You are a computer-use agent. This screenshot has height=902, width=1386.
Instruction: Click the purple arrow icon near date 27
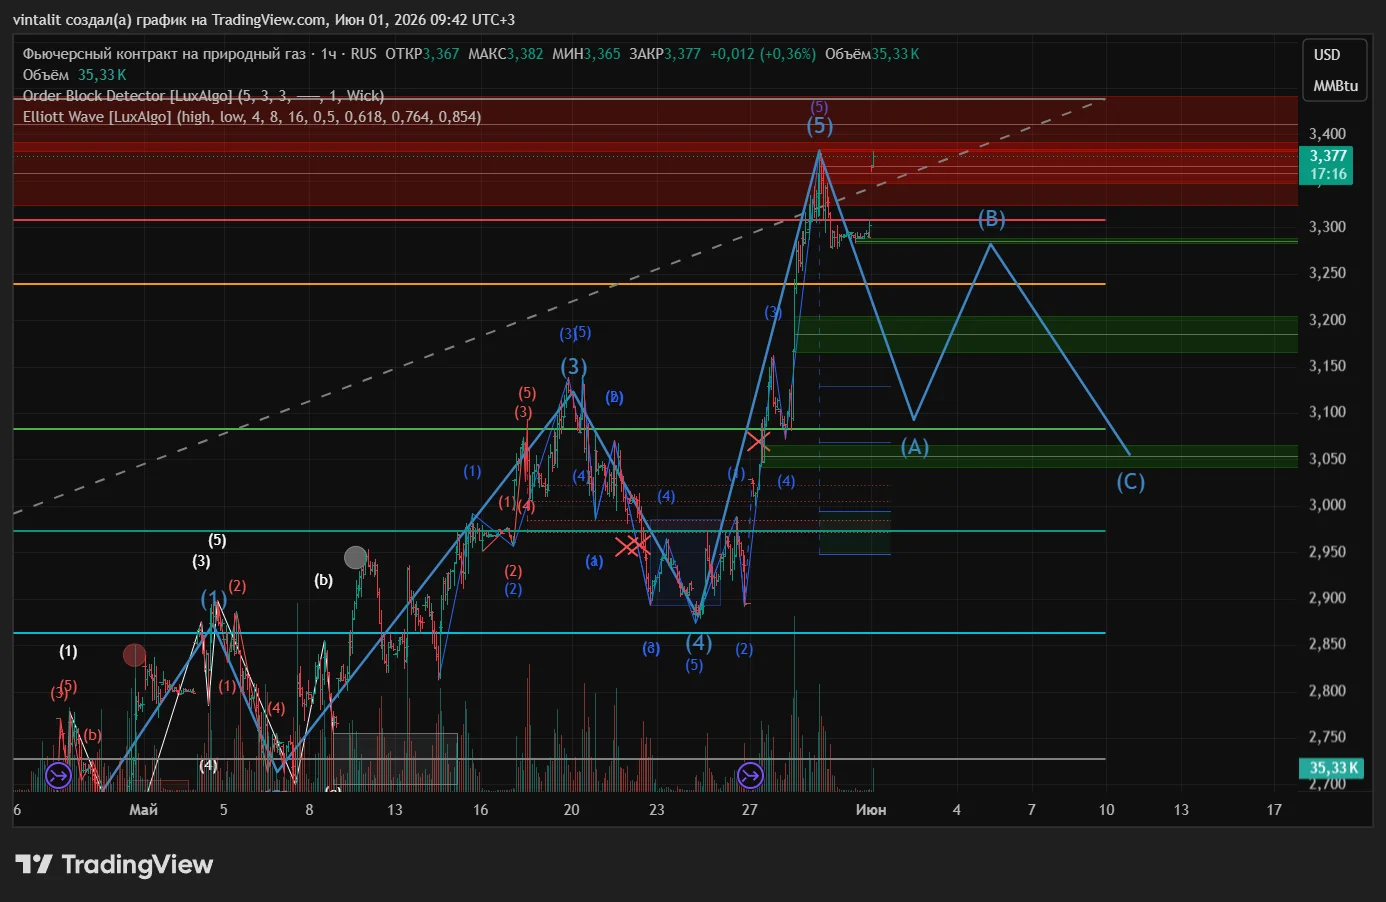[x=750, y=775]
